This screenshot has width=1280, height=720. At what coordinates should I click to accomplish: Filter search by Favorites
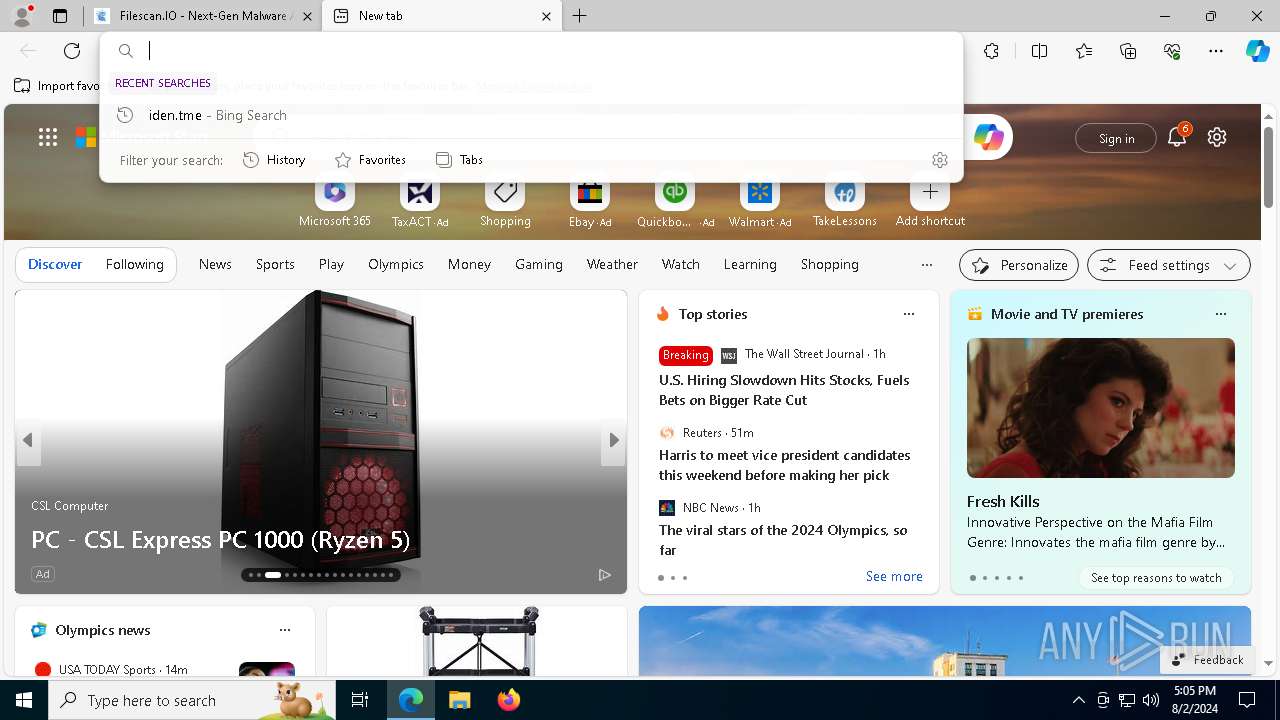point(370,160)
